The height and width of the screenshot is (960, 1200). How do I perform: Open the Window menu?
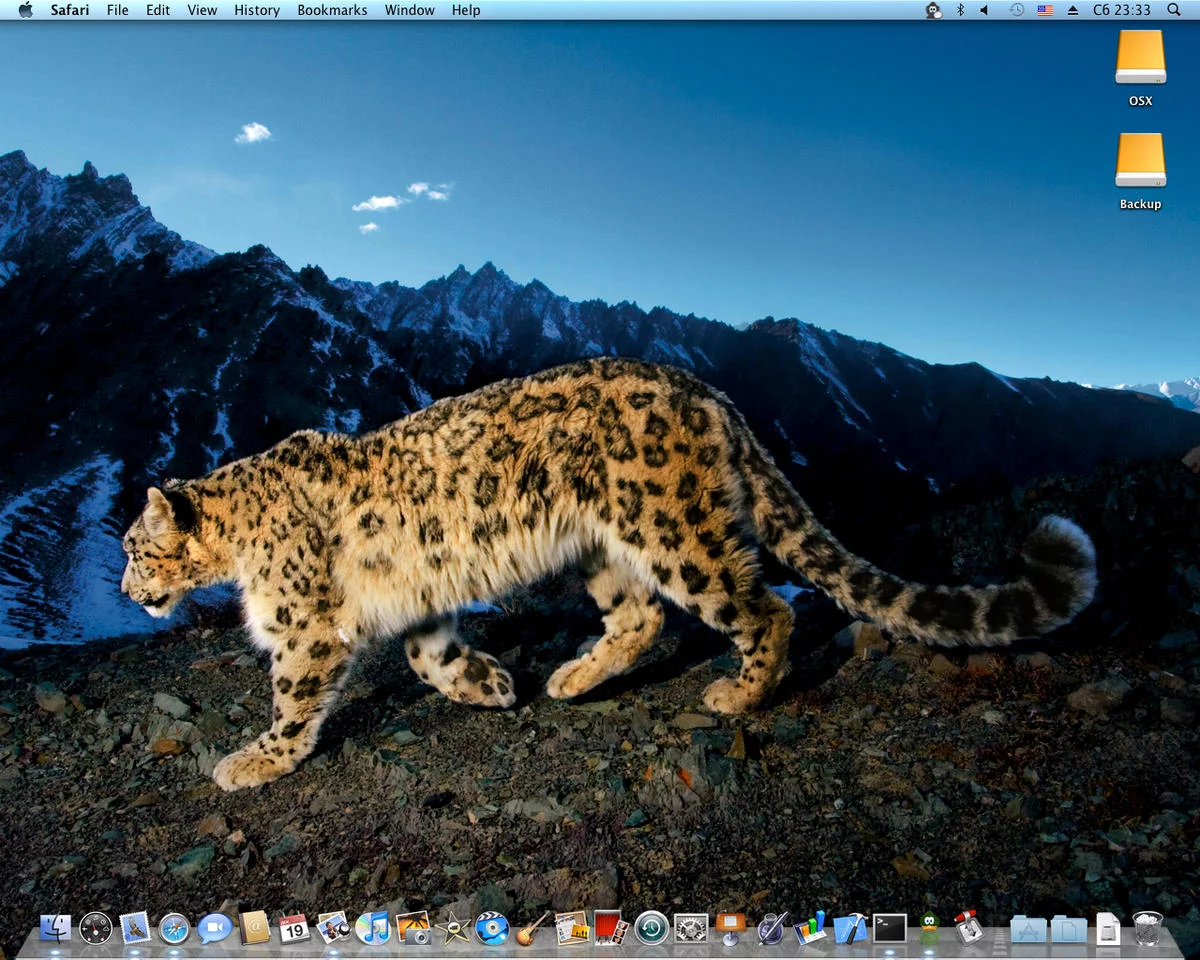410,10
